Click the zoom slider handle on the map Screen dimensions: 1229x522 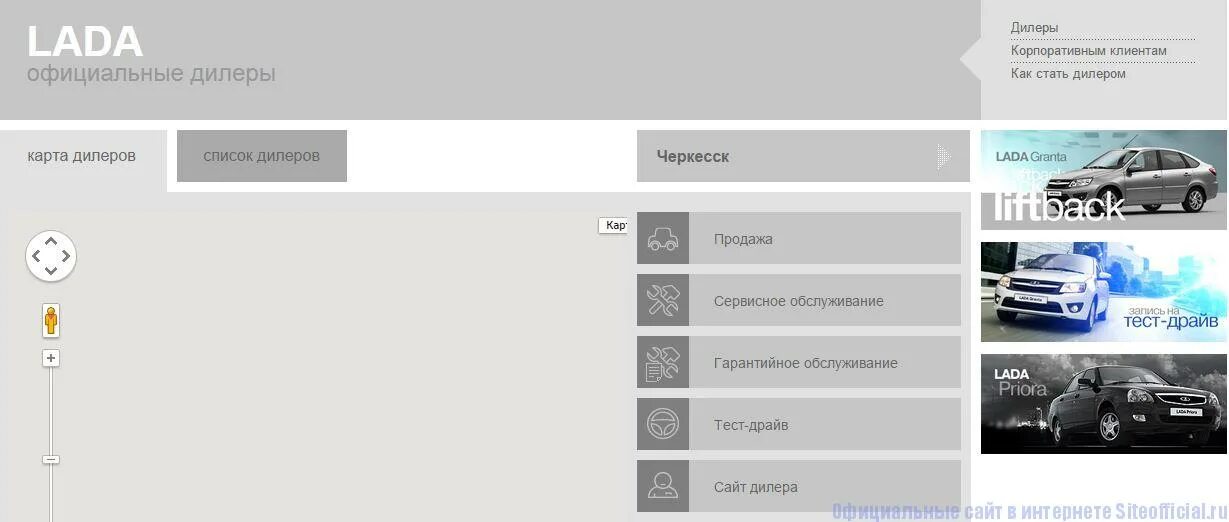coord(51,459)
